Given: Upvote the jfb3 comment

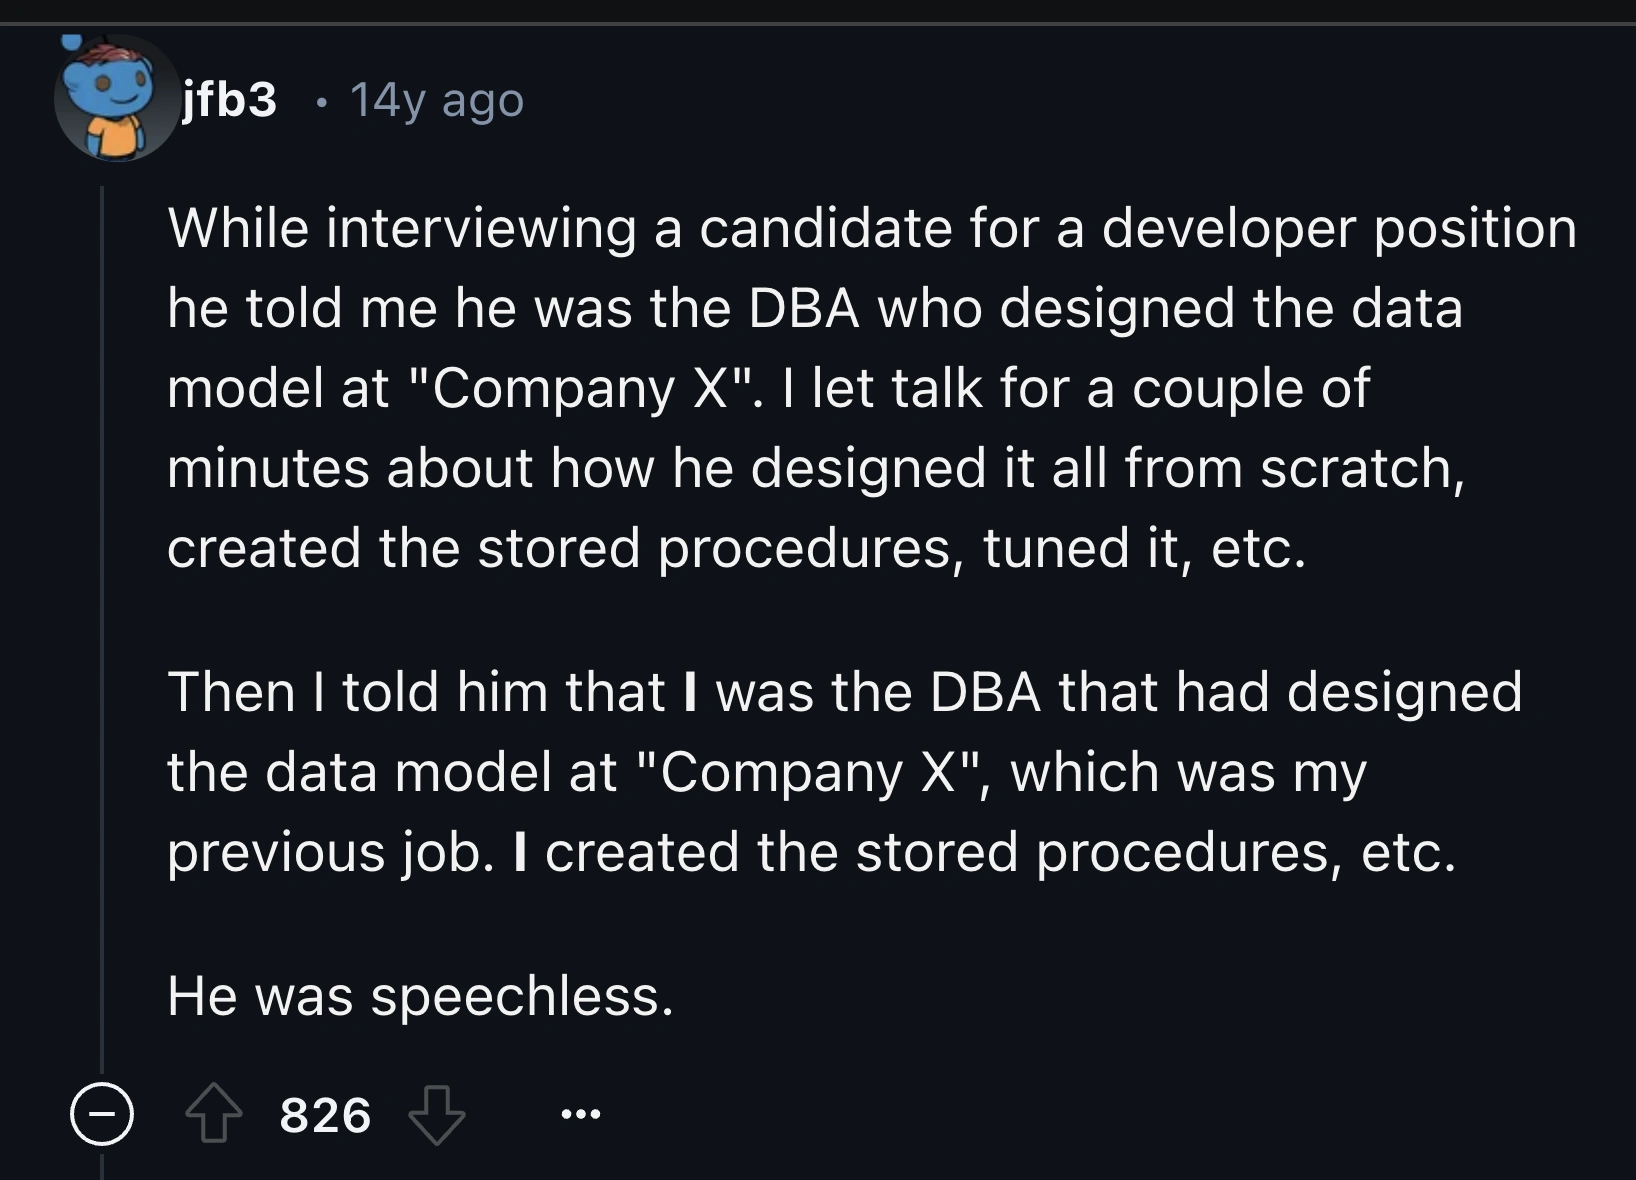Looking at the screenshot, I should click(215, 1115).
